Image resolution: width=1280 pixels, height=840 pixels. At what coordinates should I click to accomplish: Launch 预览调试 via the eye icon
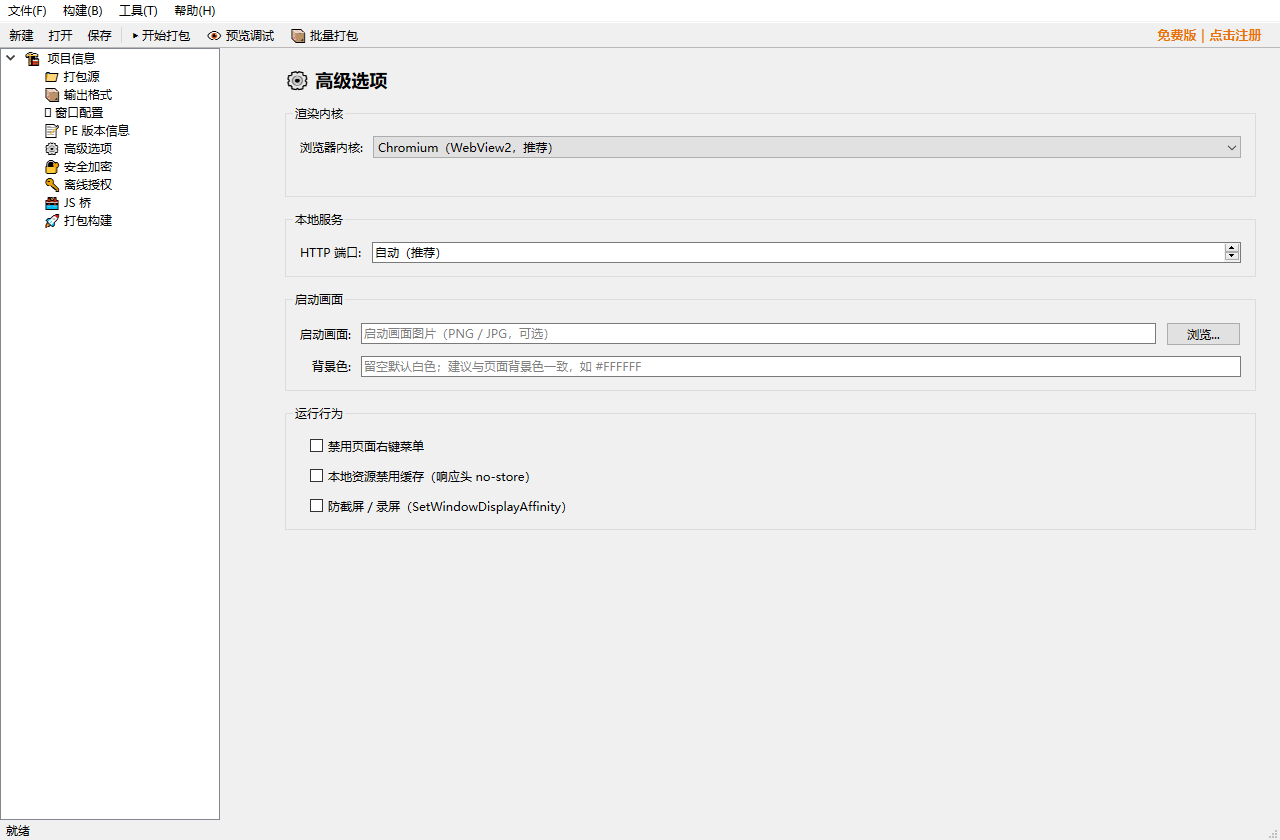point(214,36)
